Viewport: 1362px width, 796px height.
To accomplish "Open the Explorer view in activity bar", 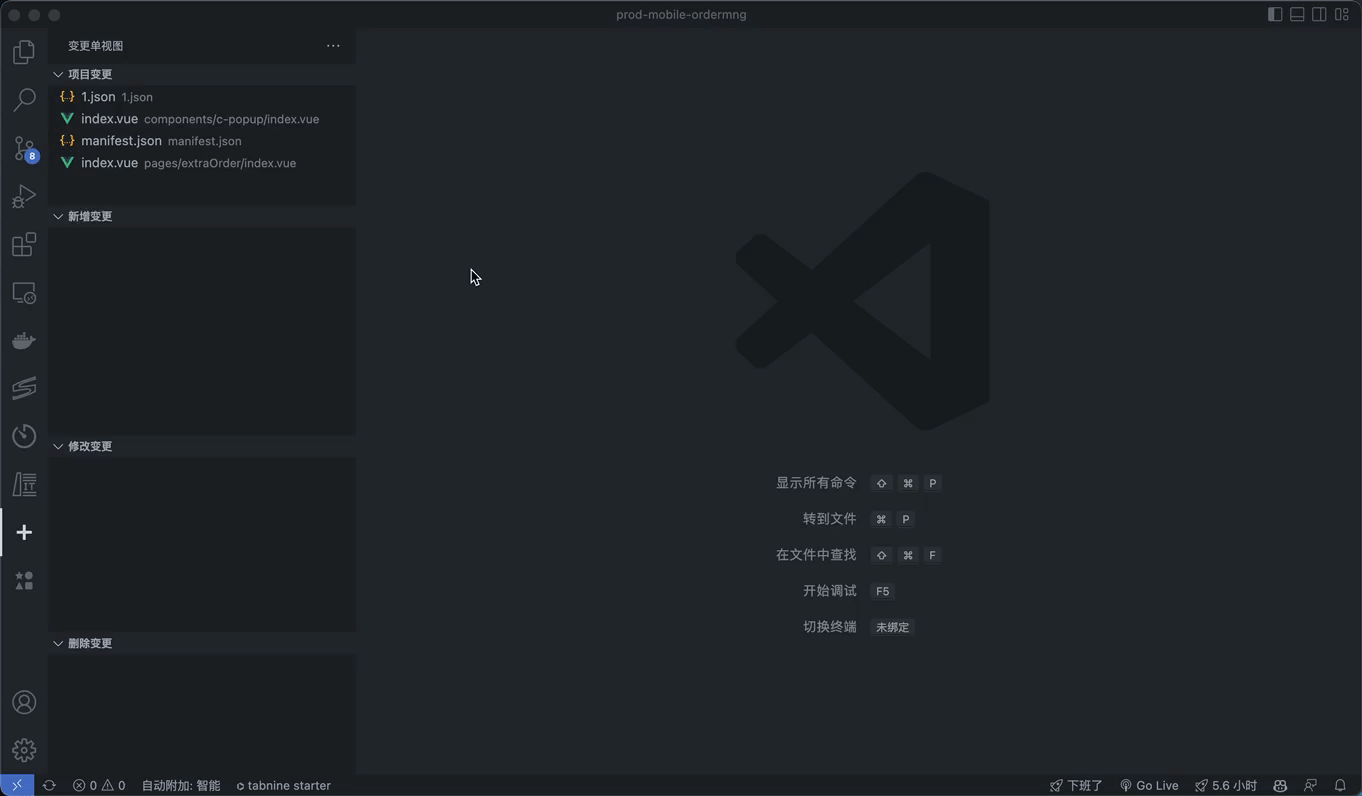I will click(x=24, y=51).
